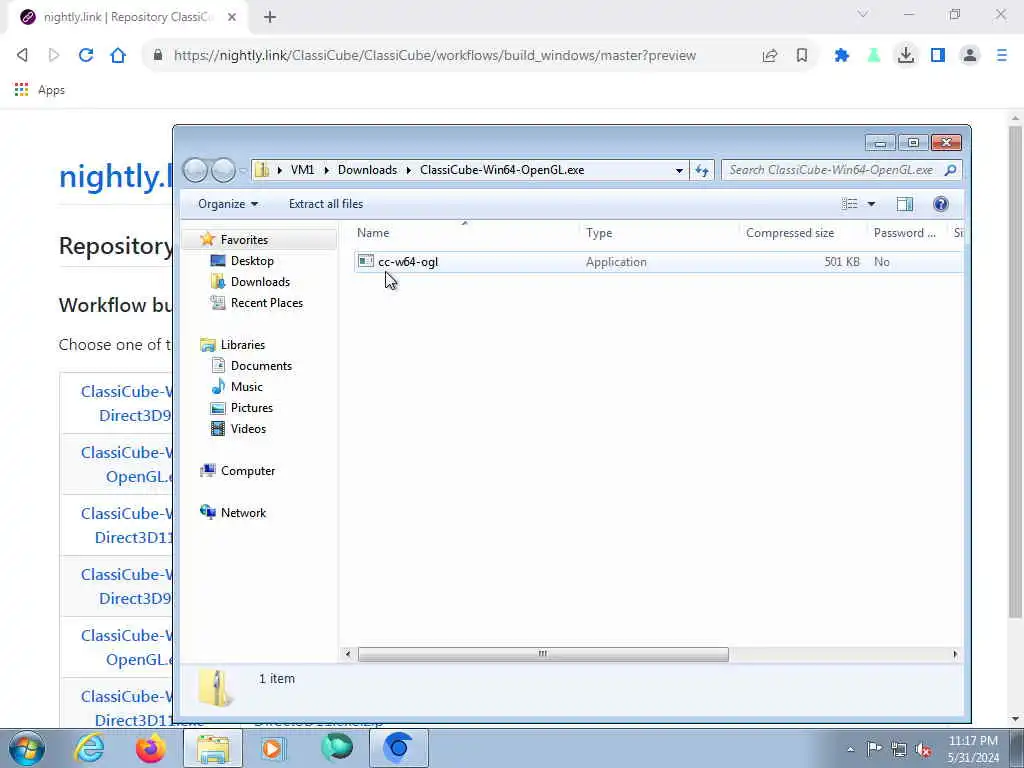Refresh the Explorer folder view

pyautogui.click(x=702, y=170)
